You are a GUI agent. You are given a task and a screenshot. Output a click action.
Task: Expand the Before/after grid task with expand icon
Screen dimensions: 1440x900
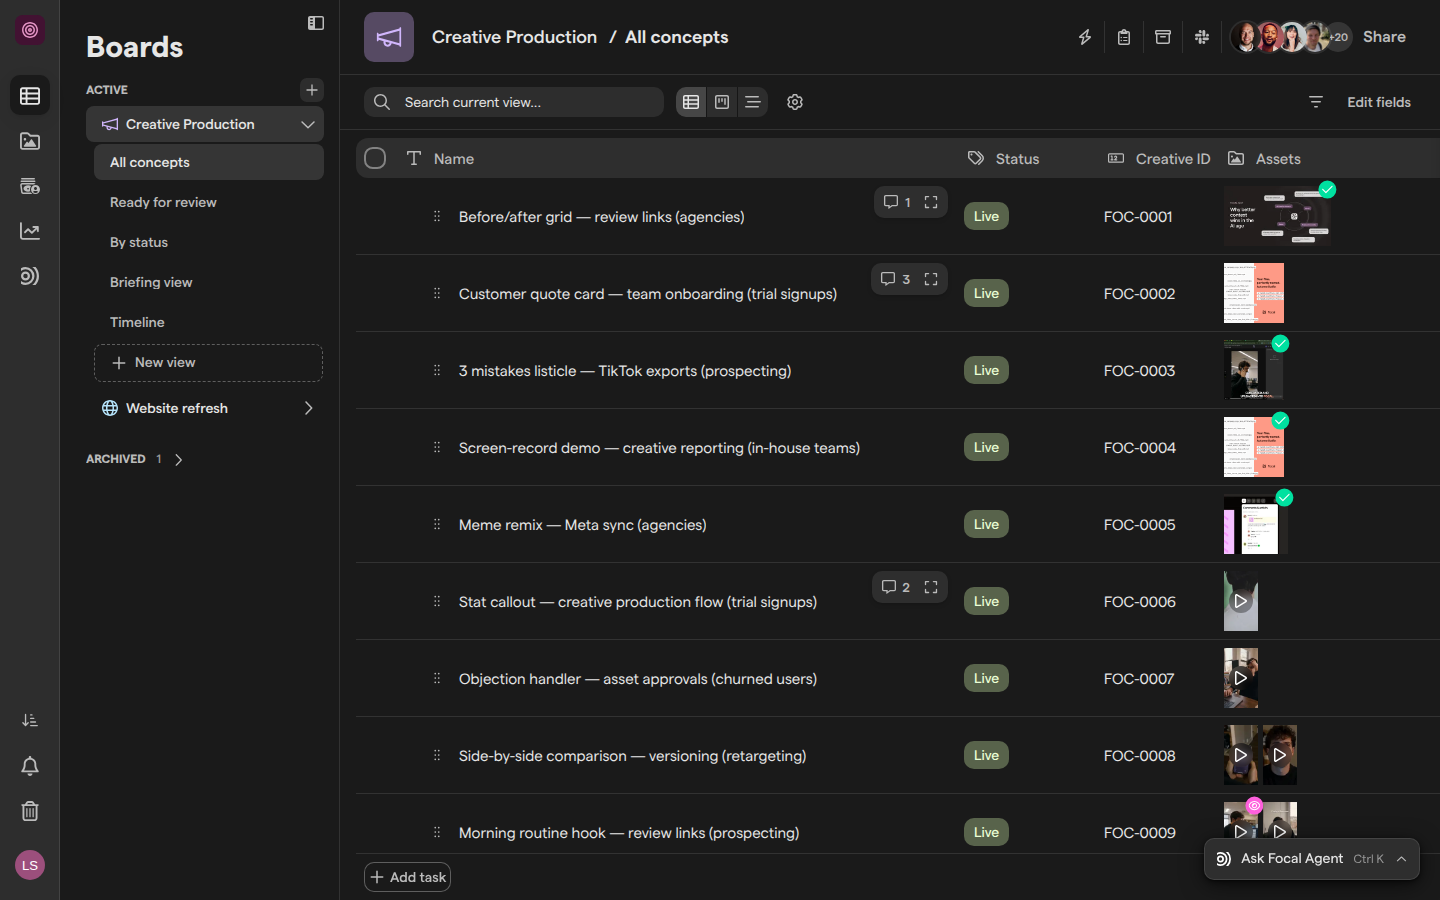pos(931,202)
